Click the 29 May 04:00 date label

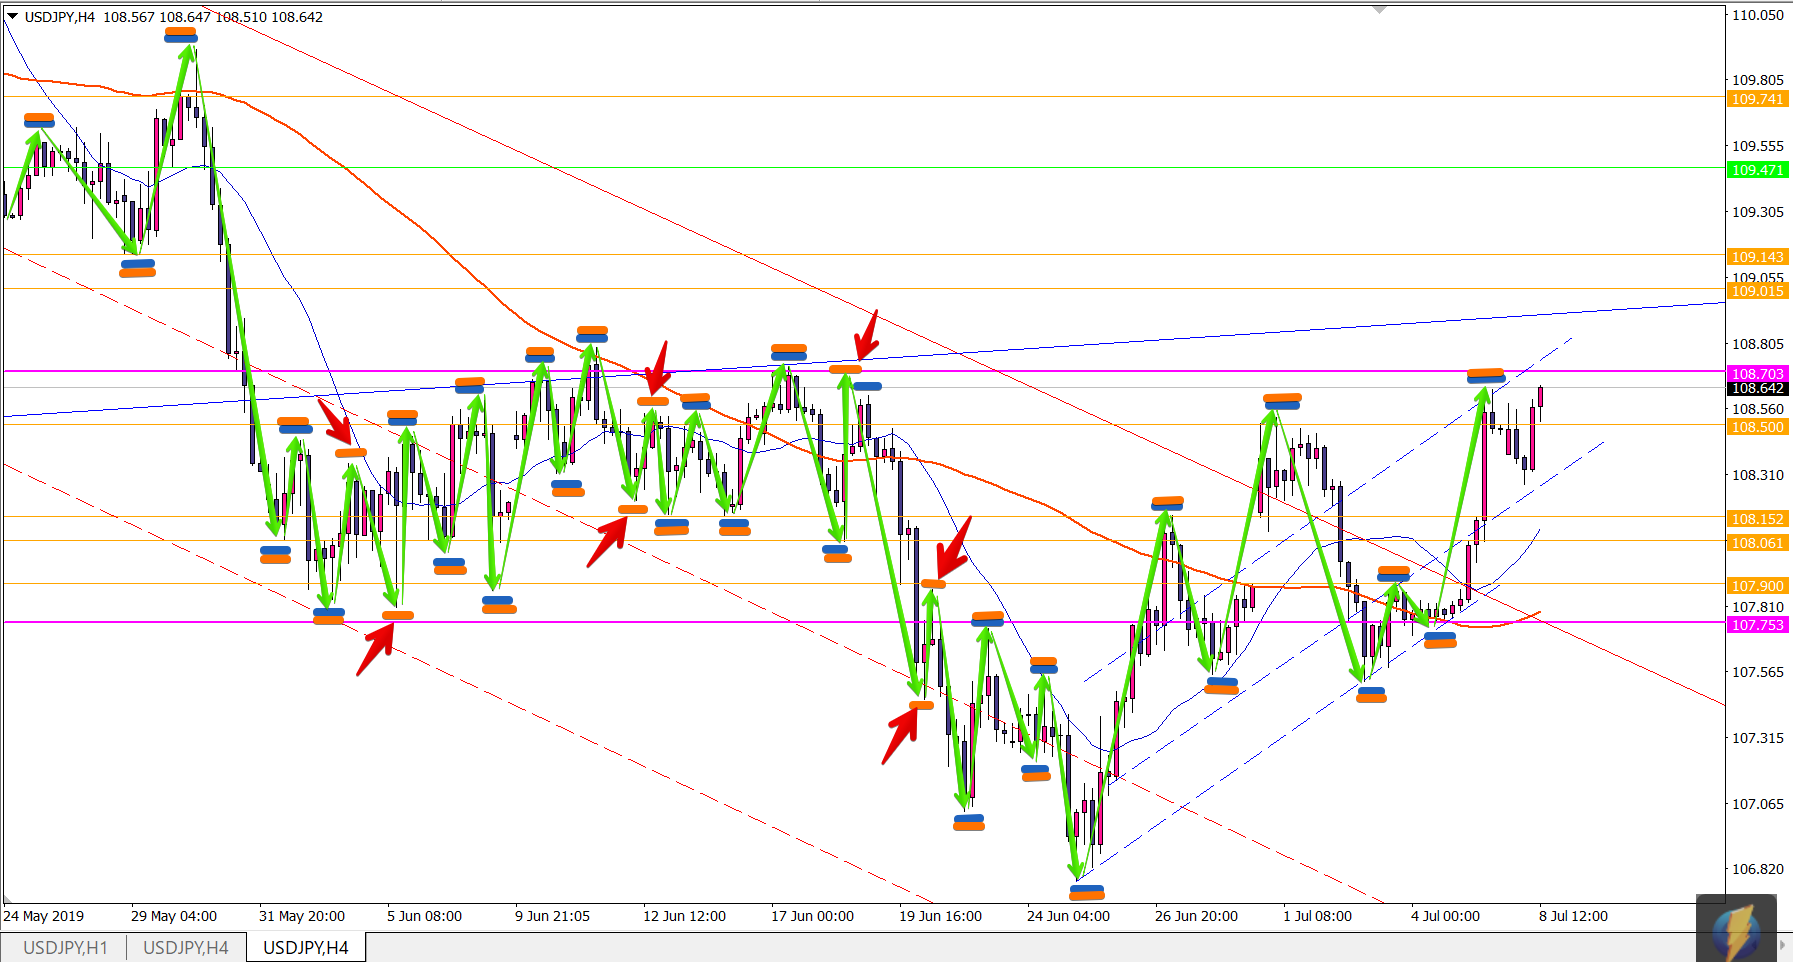[x=174, y=916]
